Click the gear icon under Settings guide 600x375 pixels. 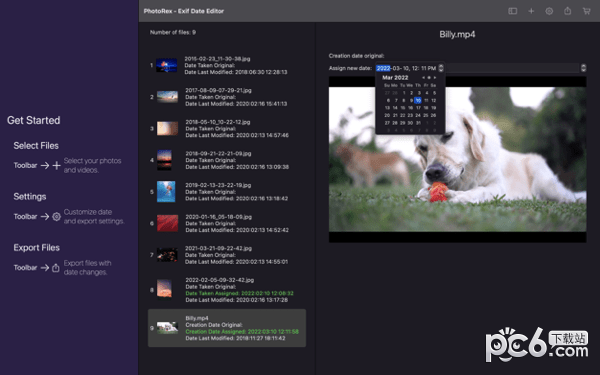coord(56,217)
